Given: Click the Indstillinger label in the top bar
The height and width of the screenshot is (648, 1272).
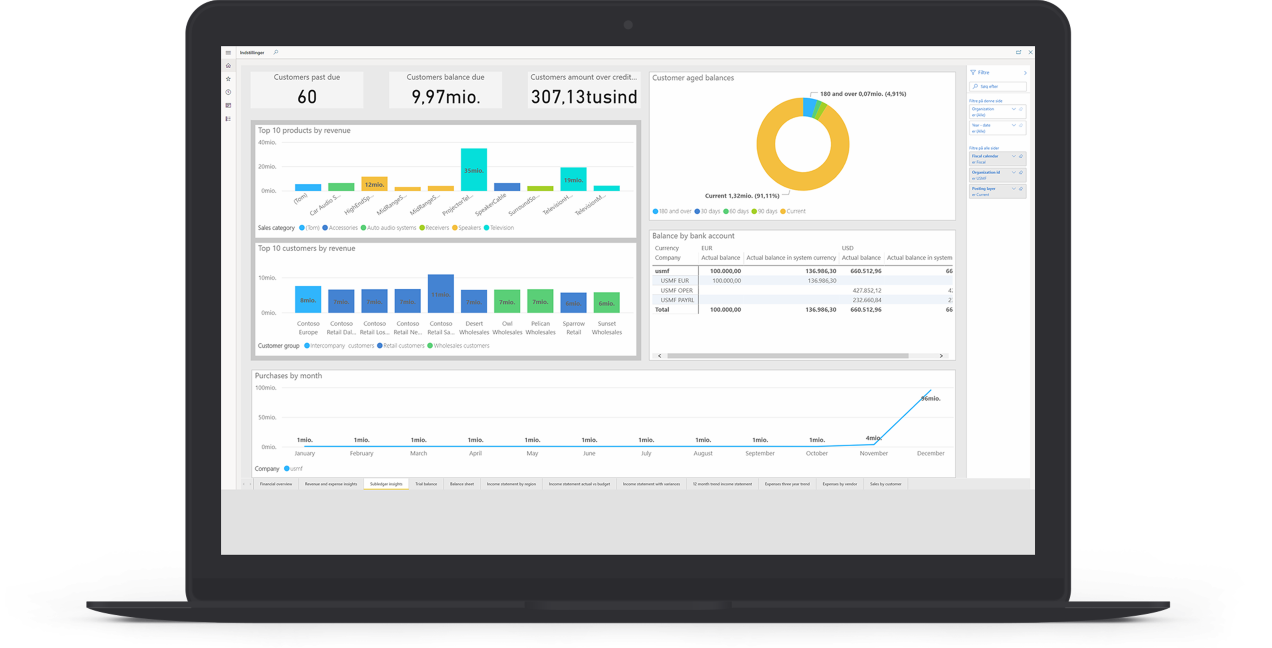Looking at the screenshot, I should (x=253, y=52).
